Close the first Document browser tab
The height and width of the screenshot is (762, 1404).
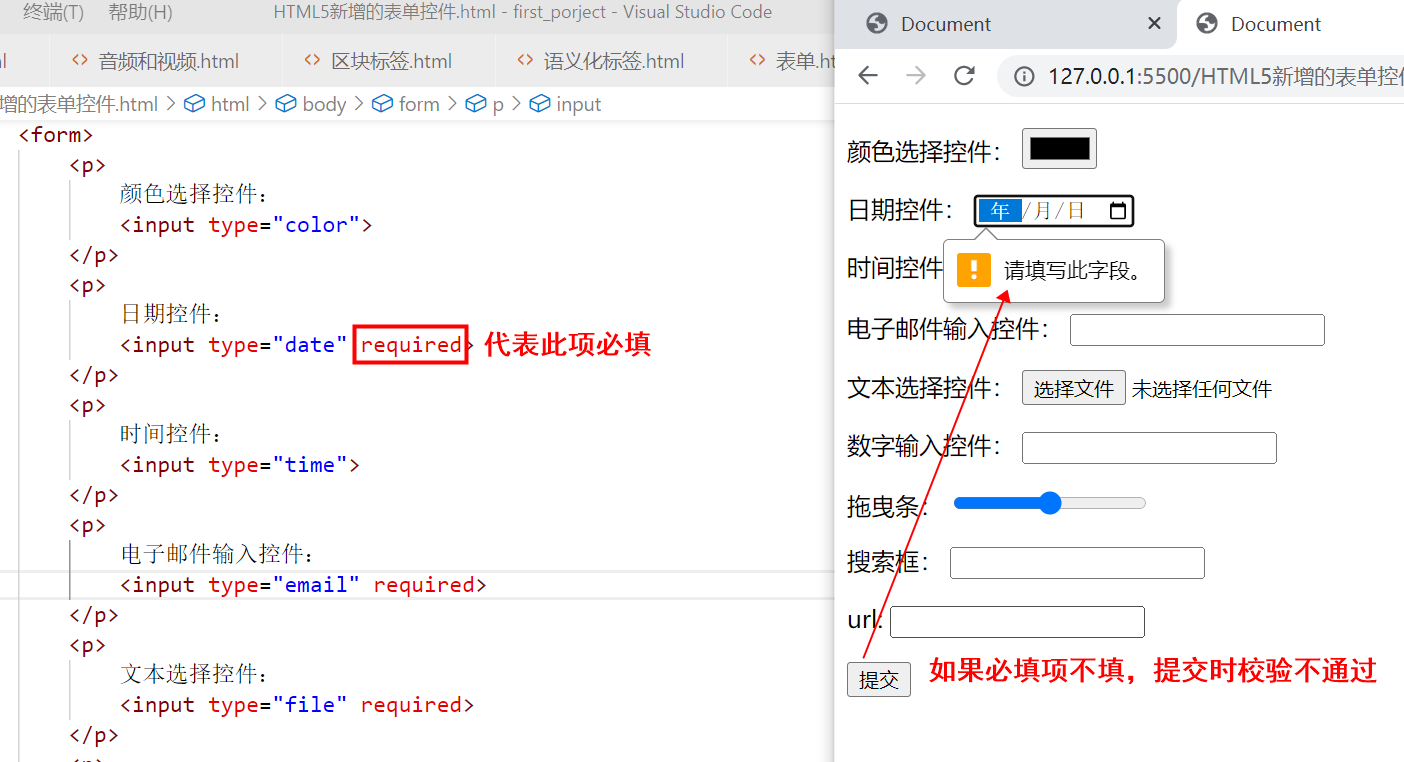(x=1154, y=23)
